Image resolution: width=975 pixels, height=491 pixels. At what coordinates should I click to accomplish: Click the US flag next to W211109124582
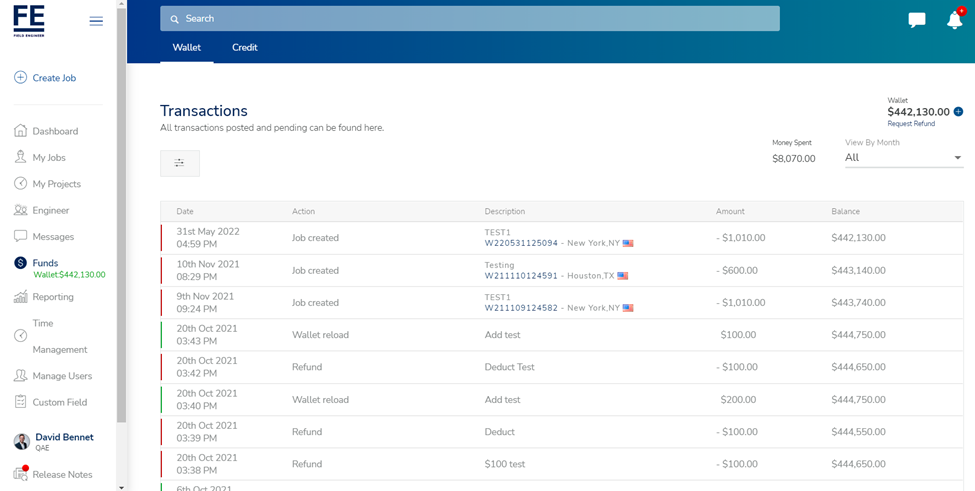point(628,308)
